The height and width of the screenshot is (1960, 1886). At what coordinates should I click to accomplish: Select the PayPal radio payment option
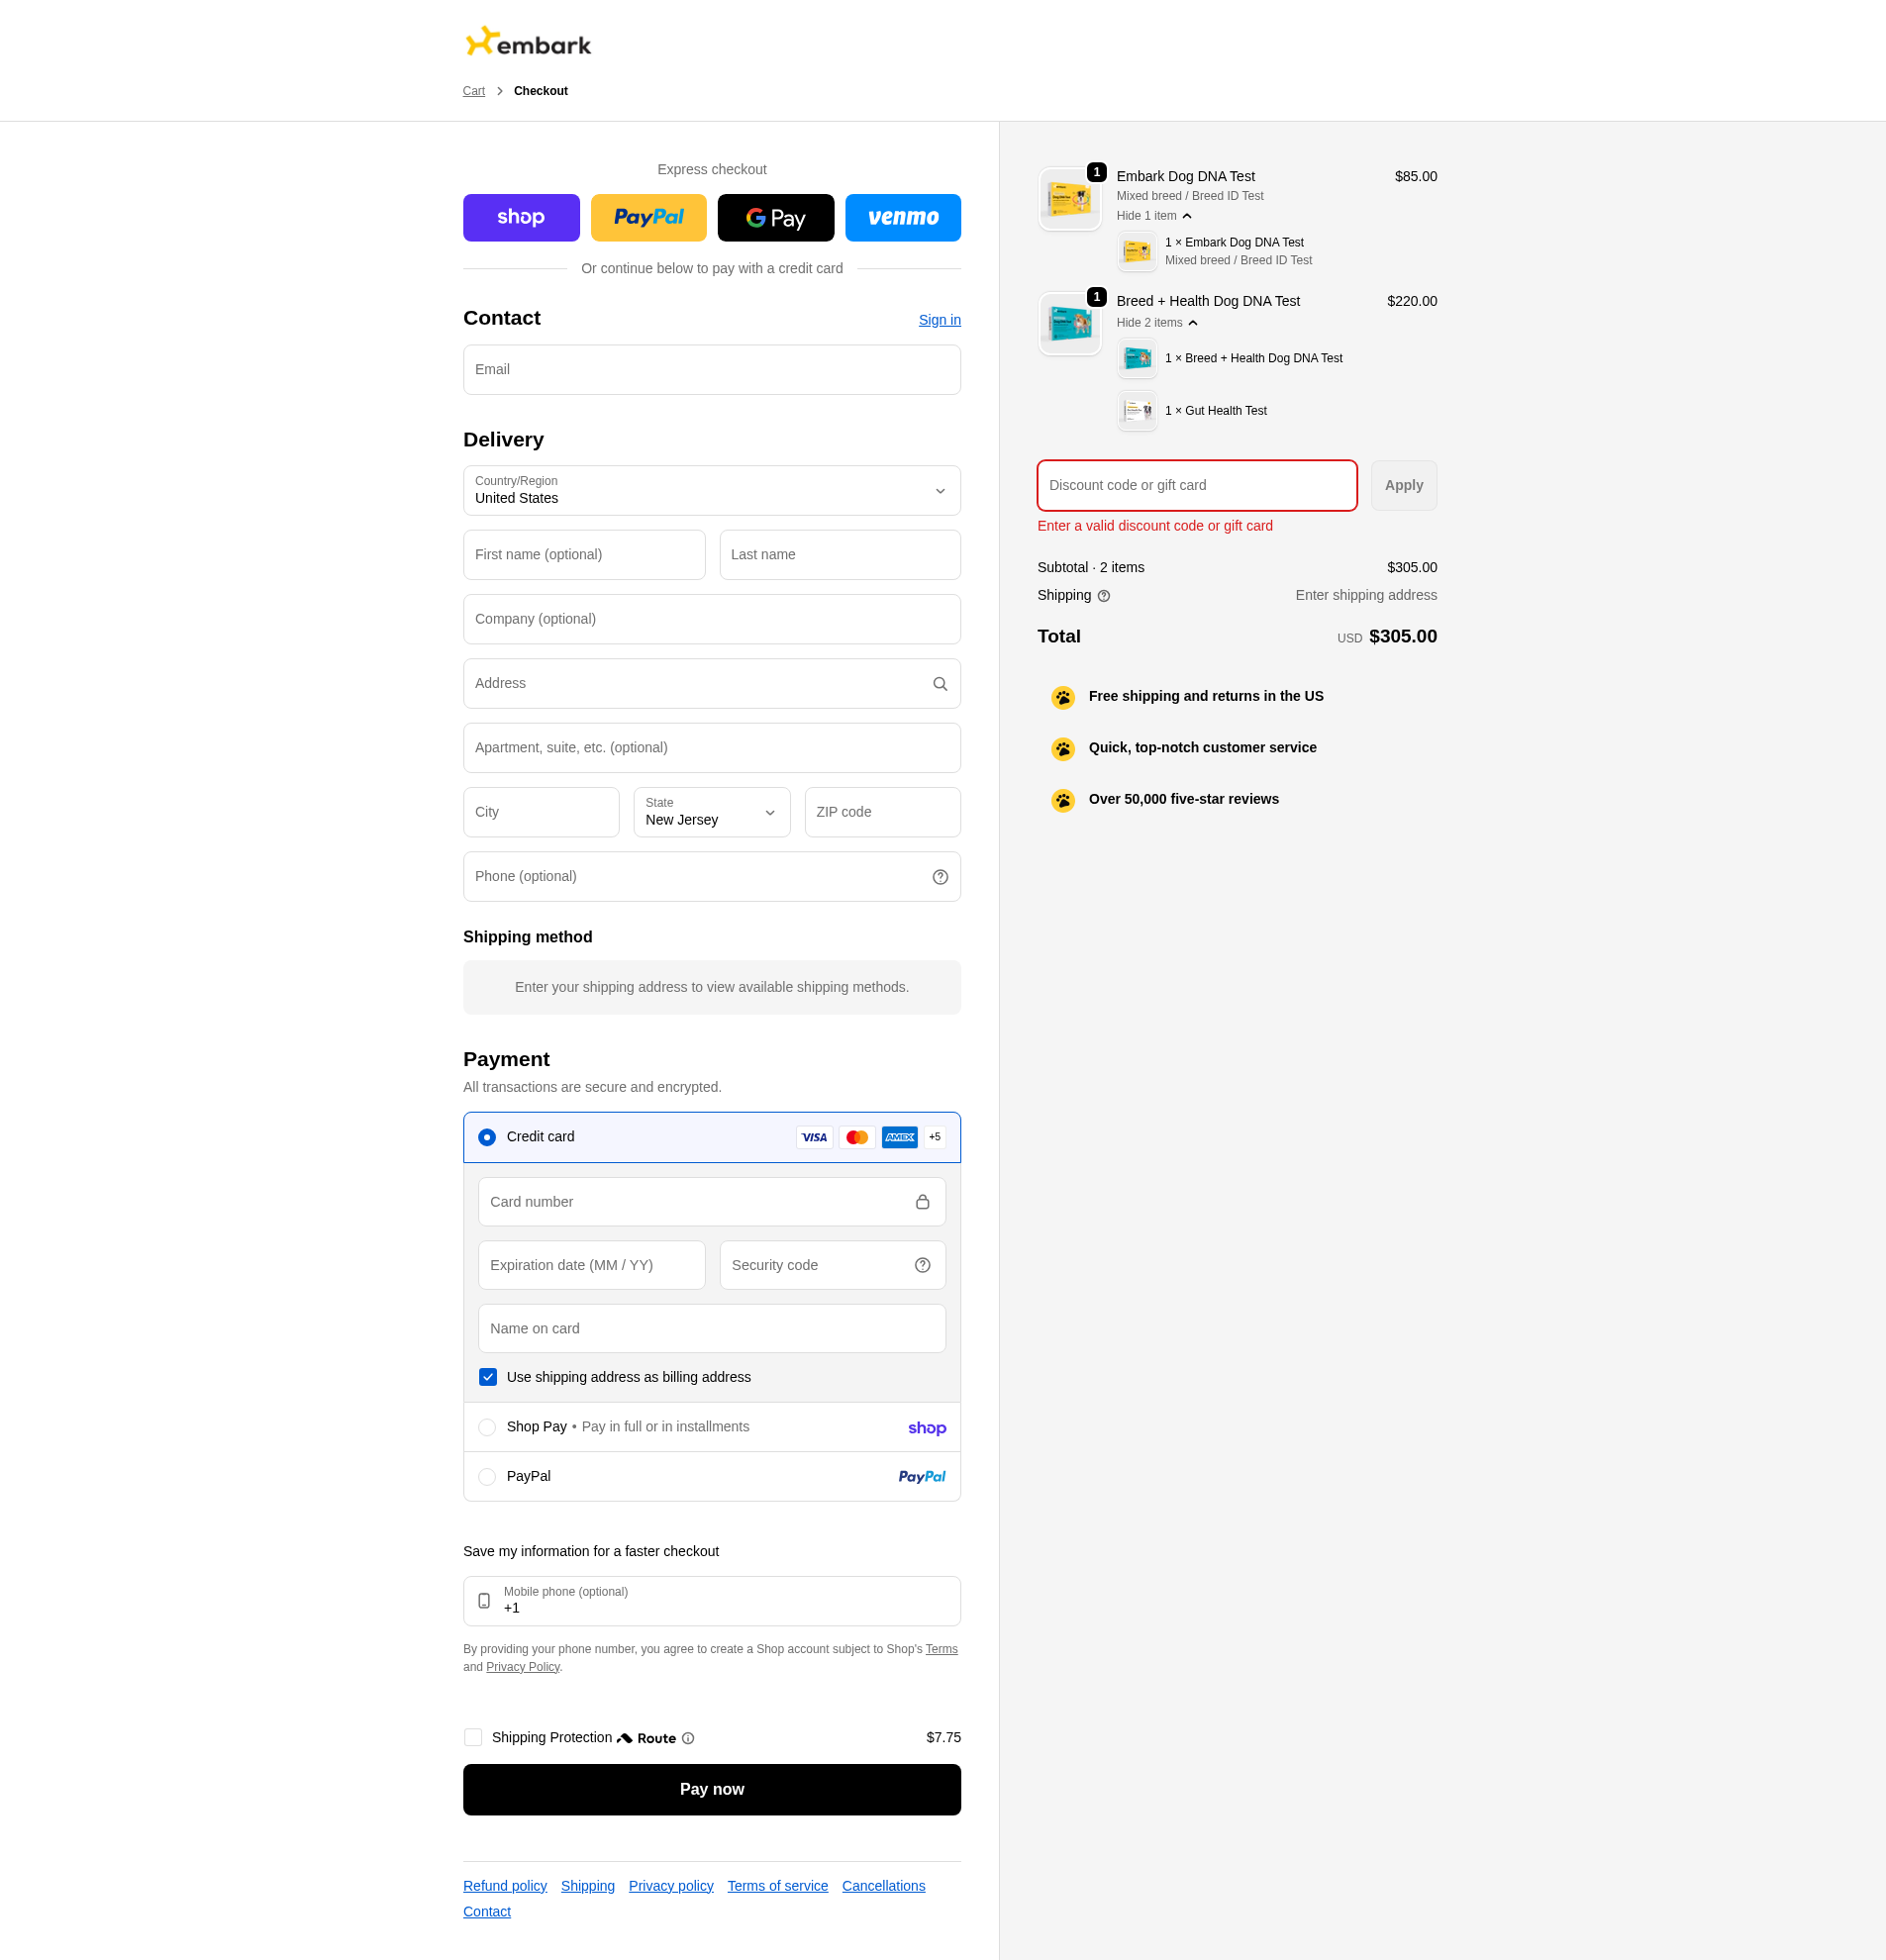coord(487,1476)
